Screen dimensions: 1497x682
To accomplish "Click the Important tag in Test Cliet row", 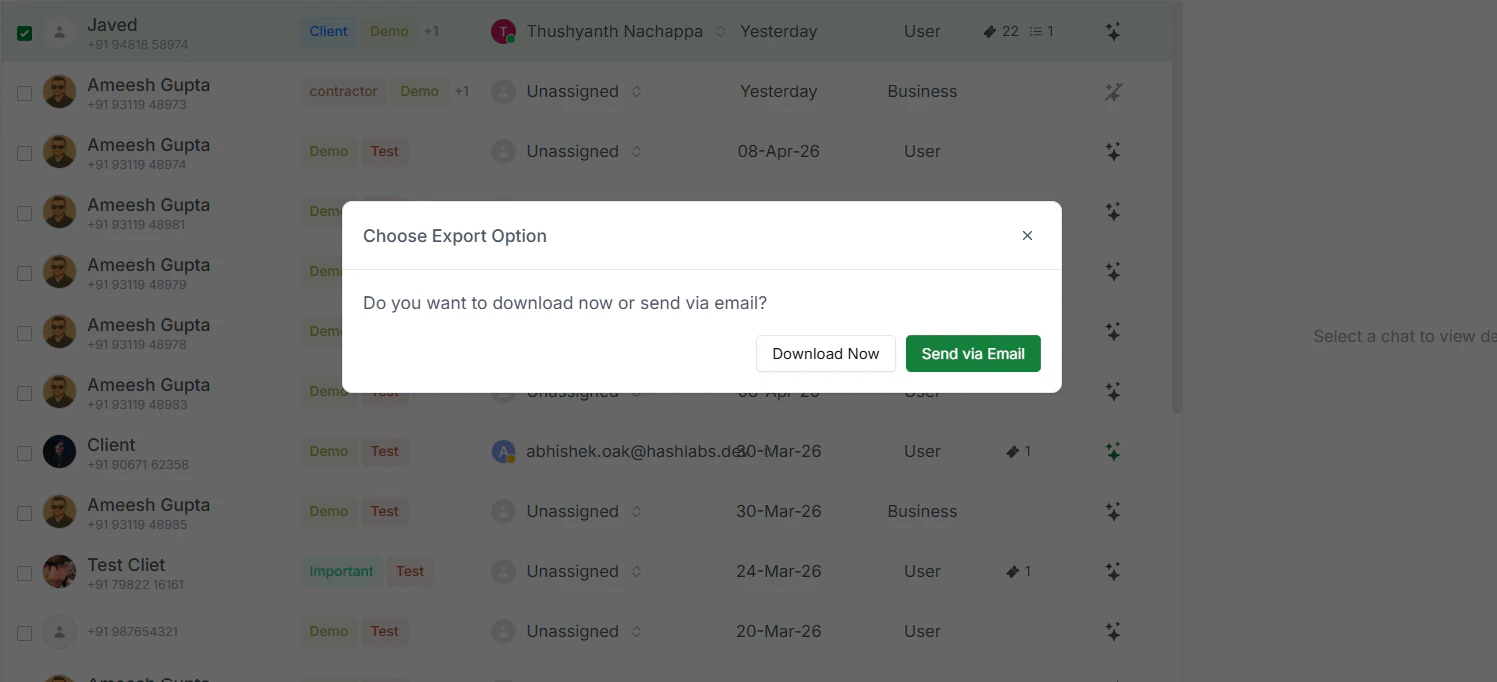I will tap(341, 571).
